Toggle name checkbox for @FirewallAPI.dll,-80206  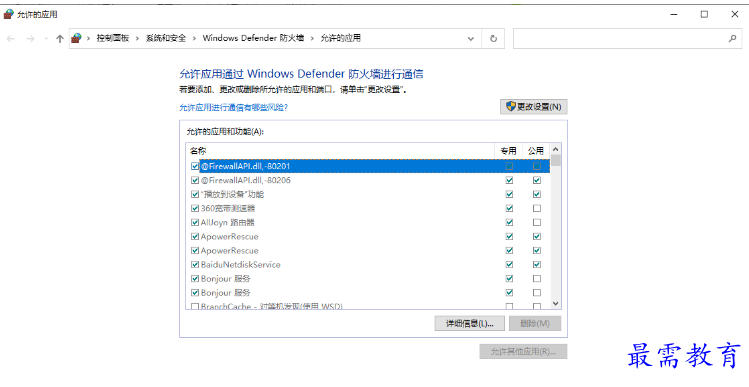pos(195,180)
